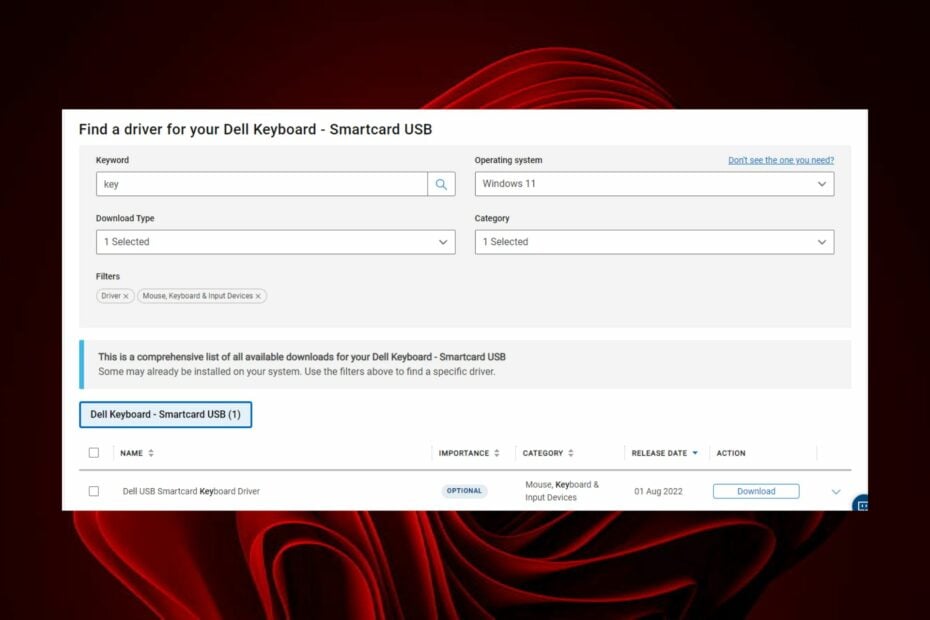Remove the Mouse, Keyboard & Input Devices filter
This screenshot has width=930, height=620.
coord(258,296)
